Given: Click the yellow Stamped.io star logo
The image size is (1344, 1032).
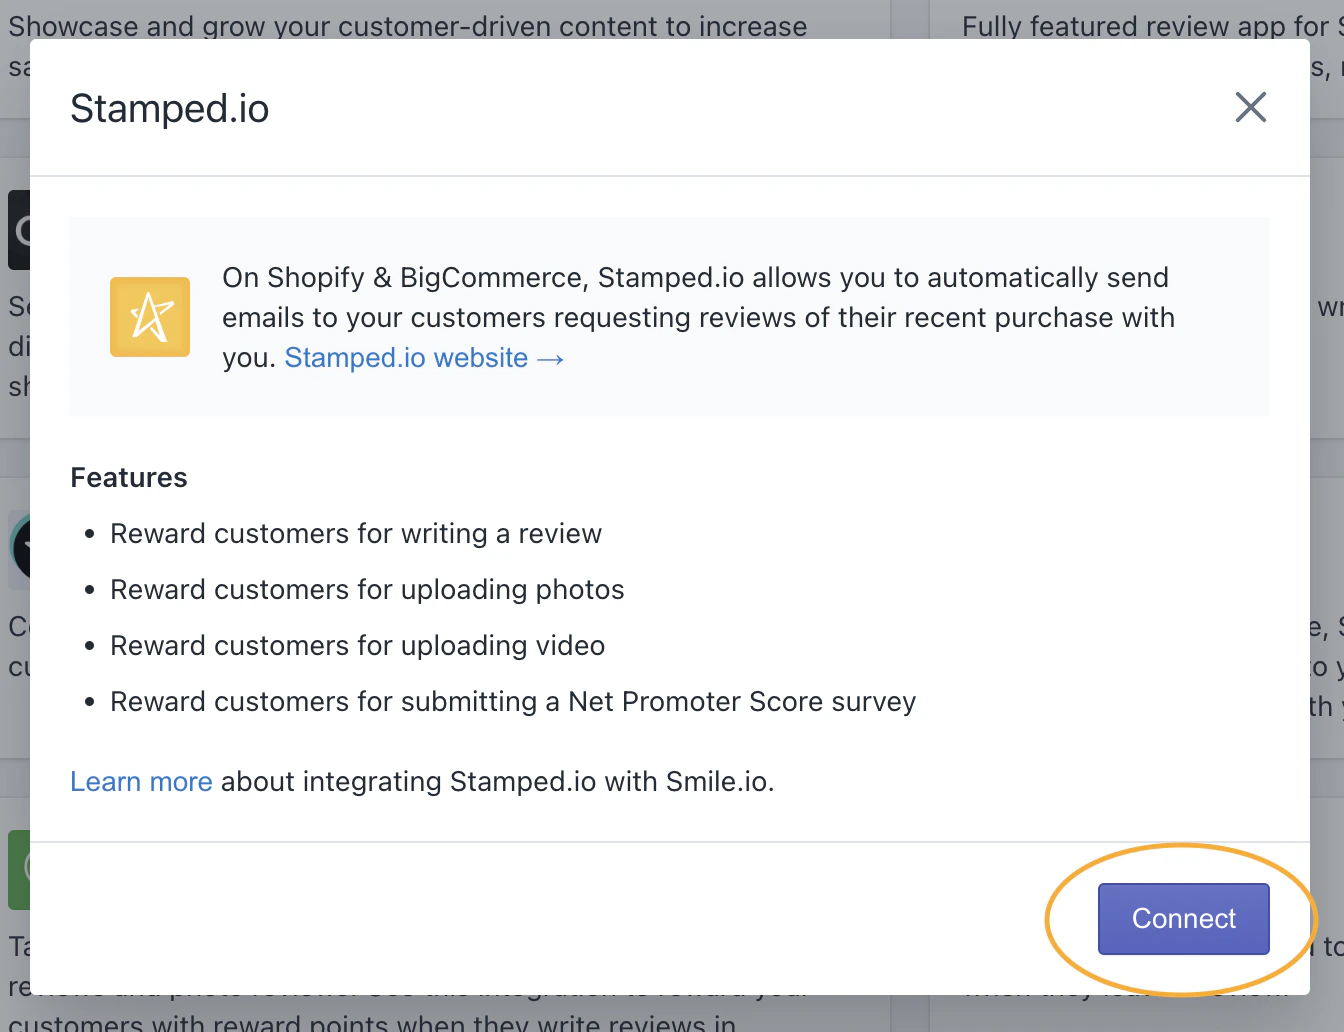Looking at the screenshot, I should click(x=150, y=317).
